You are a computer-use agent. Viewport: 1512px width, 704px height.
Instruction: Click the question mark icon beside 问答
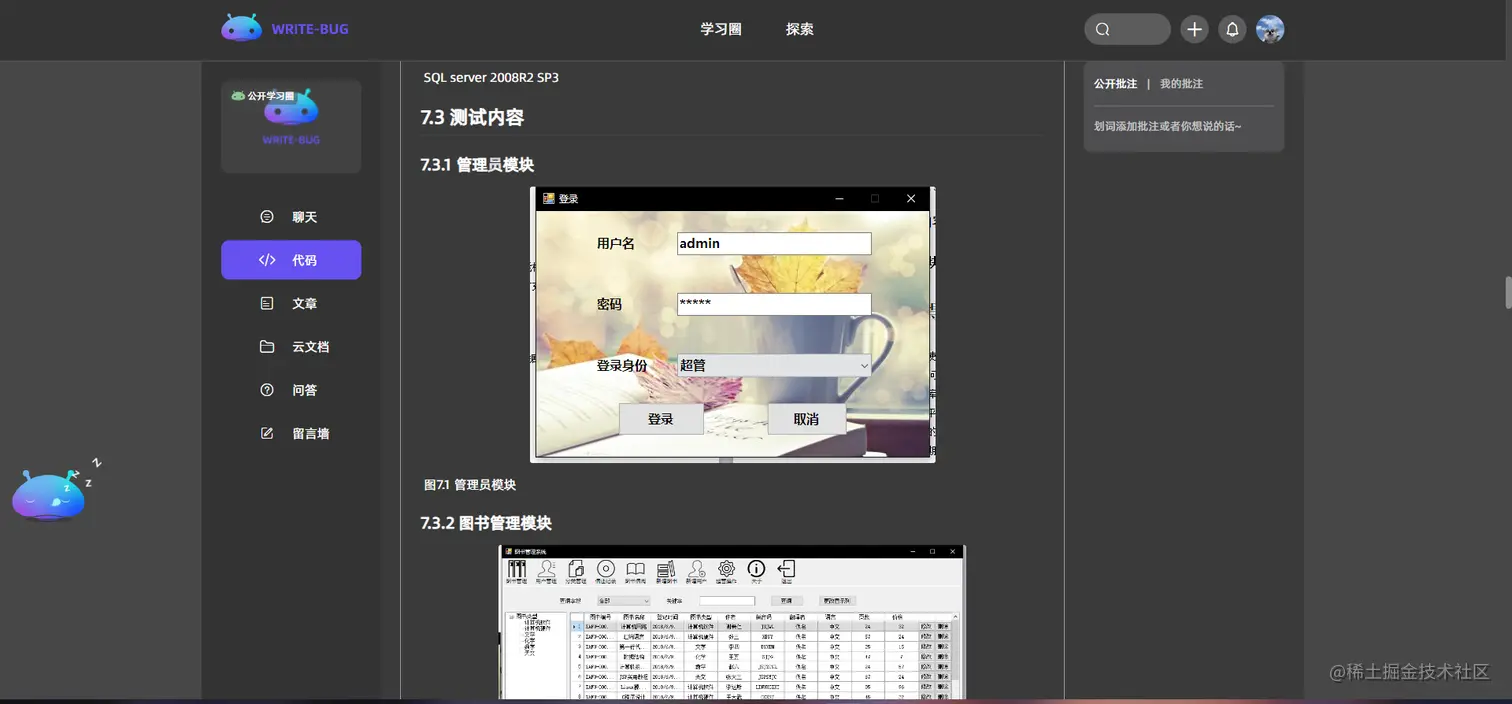pos(267,390)
